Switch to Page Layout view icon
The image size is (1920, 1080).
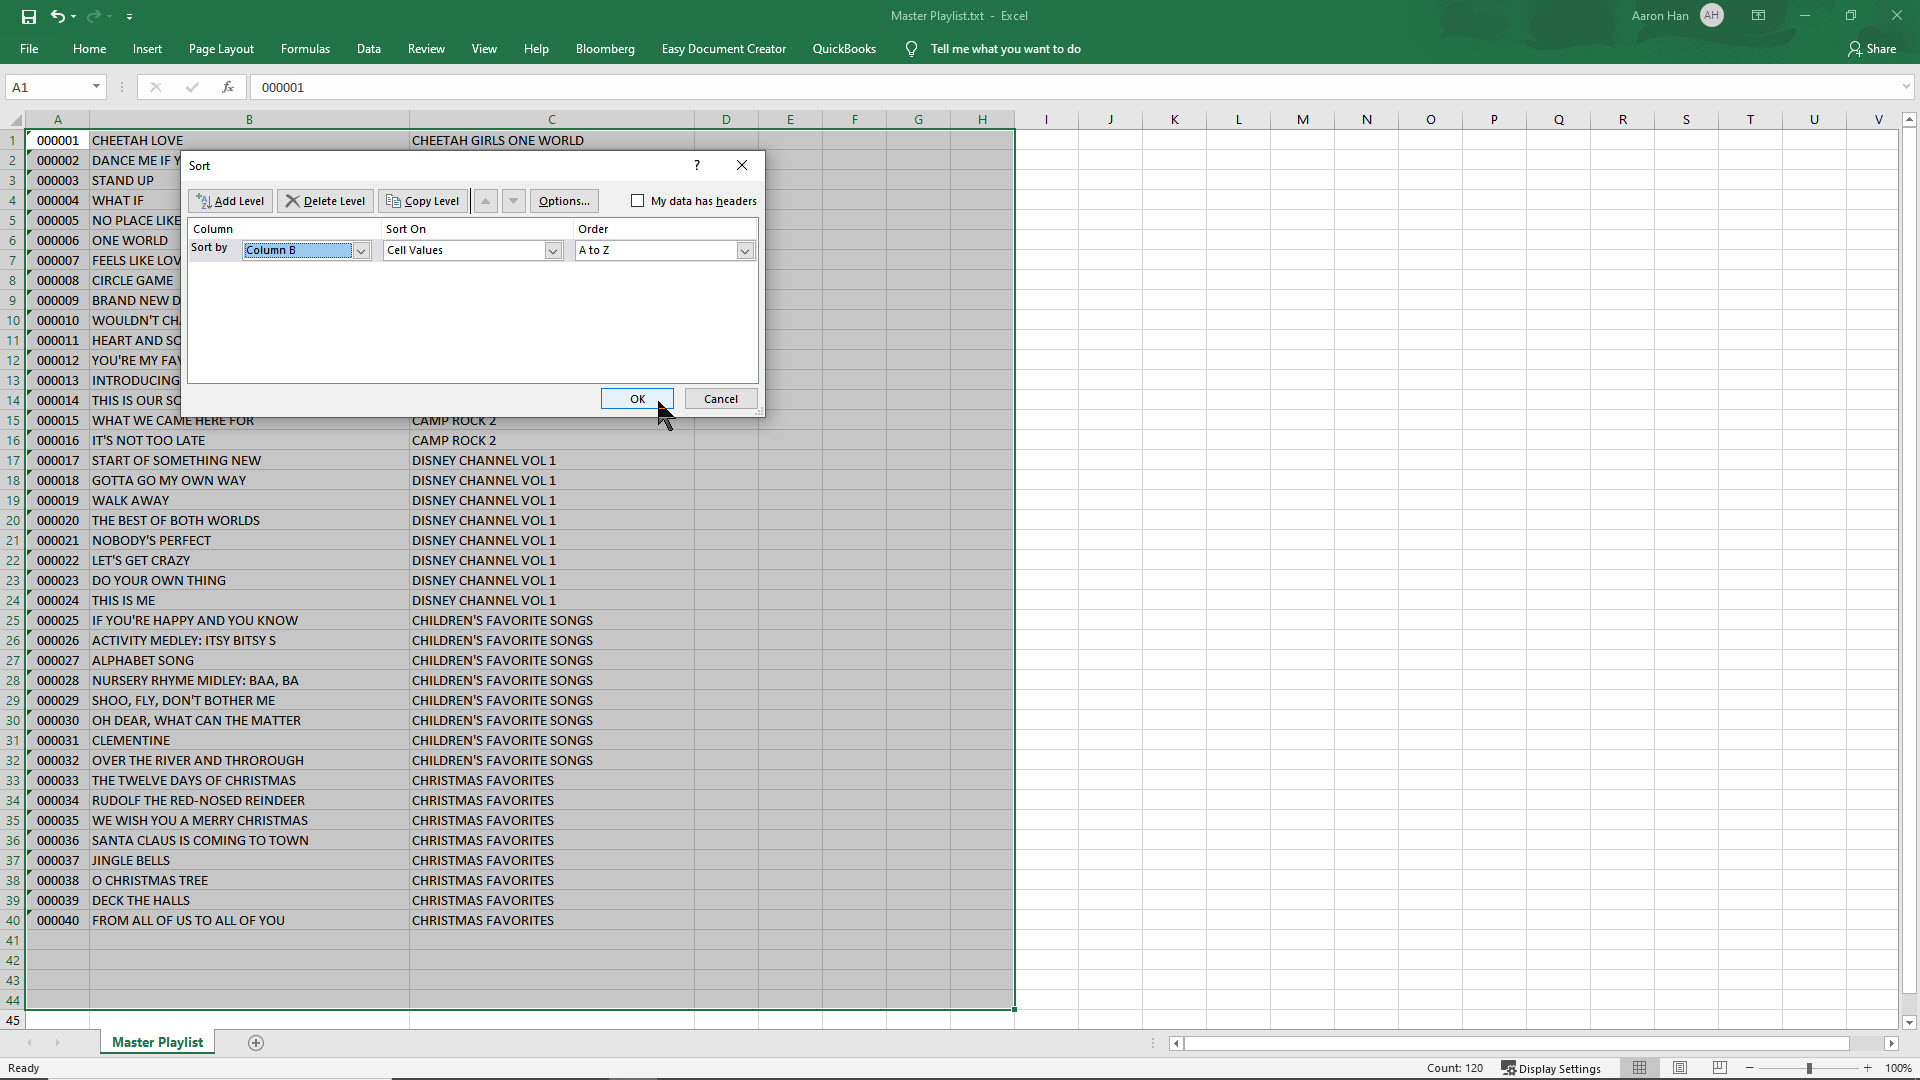click(1680, 1068)
